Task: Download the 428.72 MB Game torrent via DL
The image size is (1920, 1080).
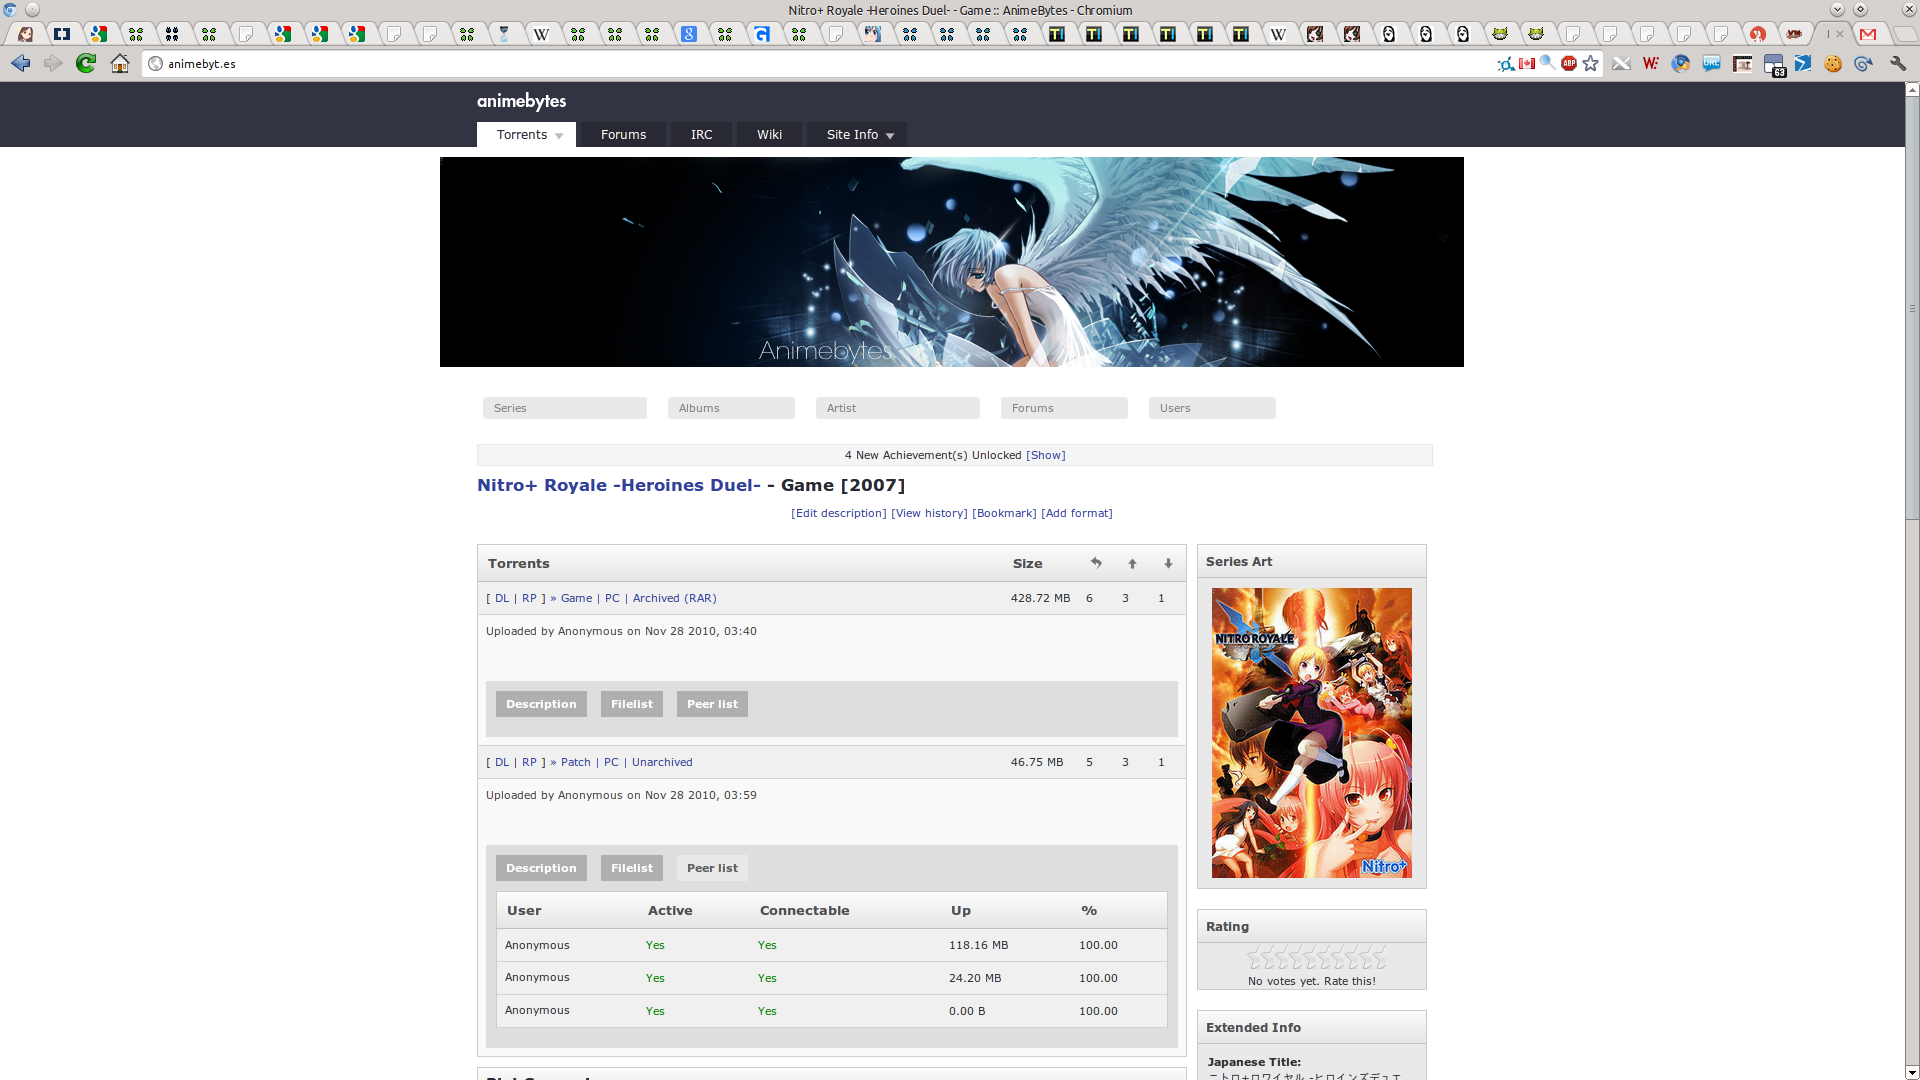Action: click(x=502, y=598)
